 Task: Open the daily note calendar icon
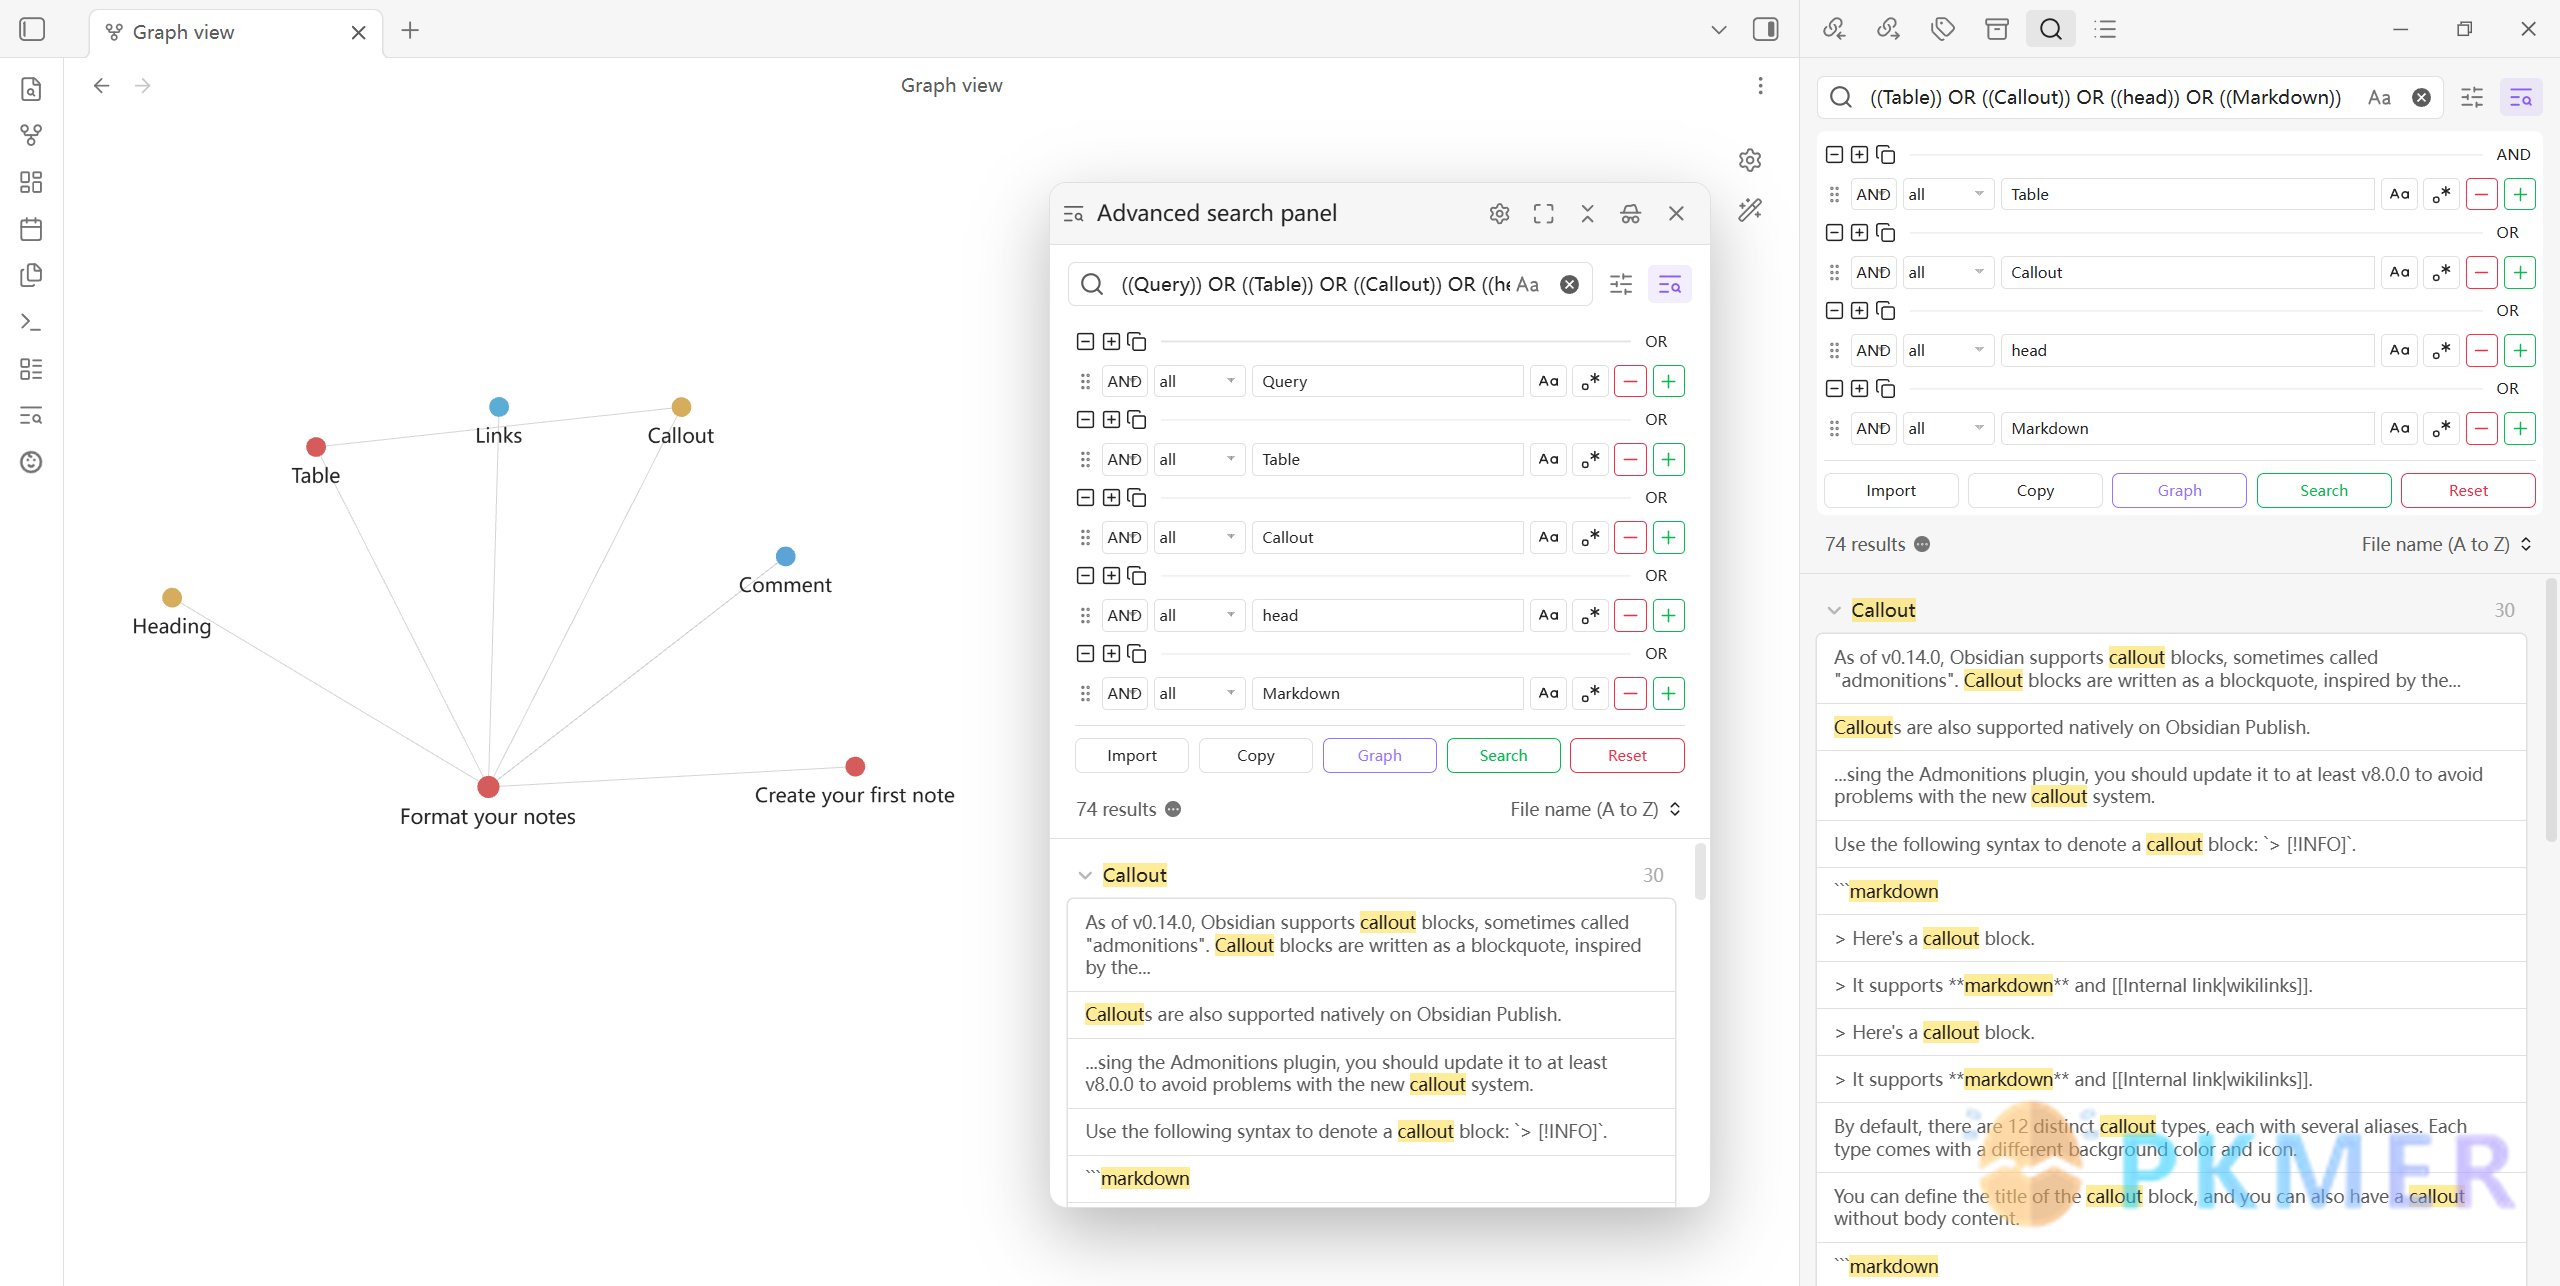31,229
